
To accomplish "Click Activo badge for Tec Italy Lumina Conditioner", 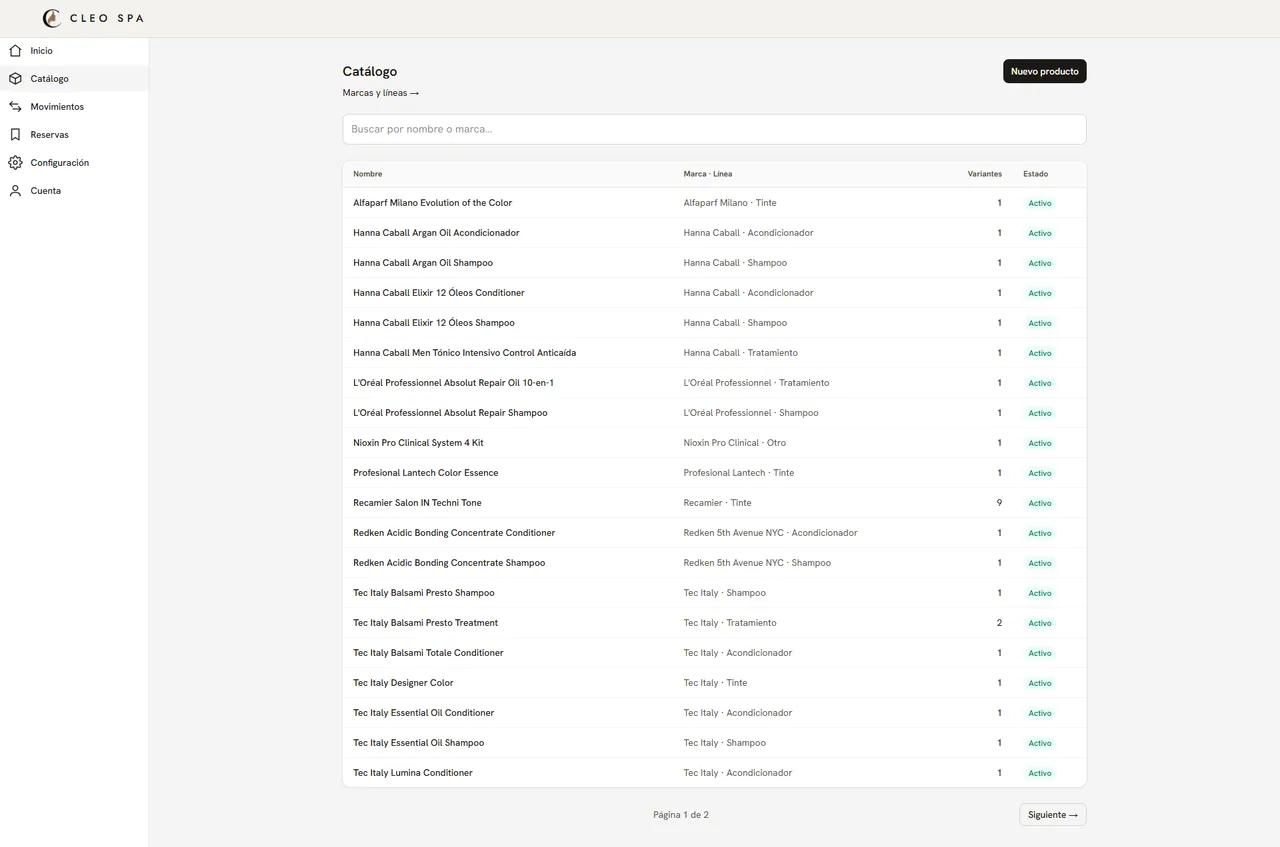I will 1040,773.
